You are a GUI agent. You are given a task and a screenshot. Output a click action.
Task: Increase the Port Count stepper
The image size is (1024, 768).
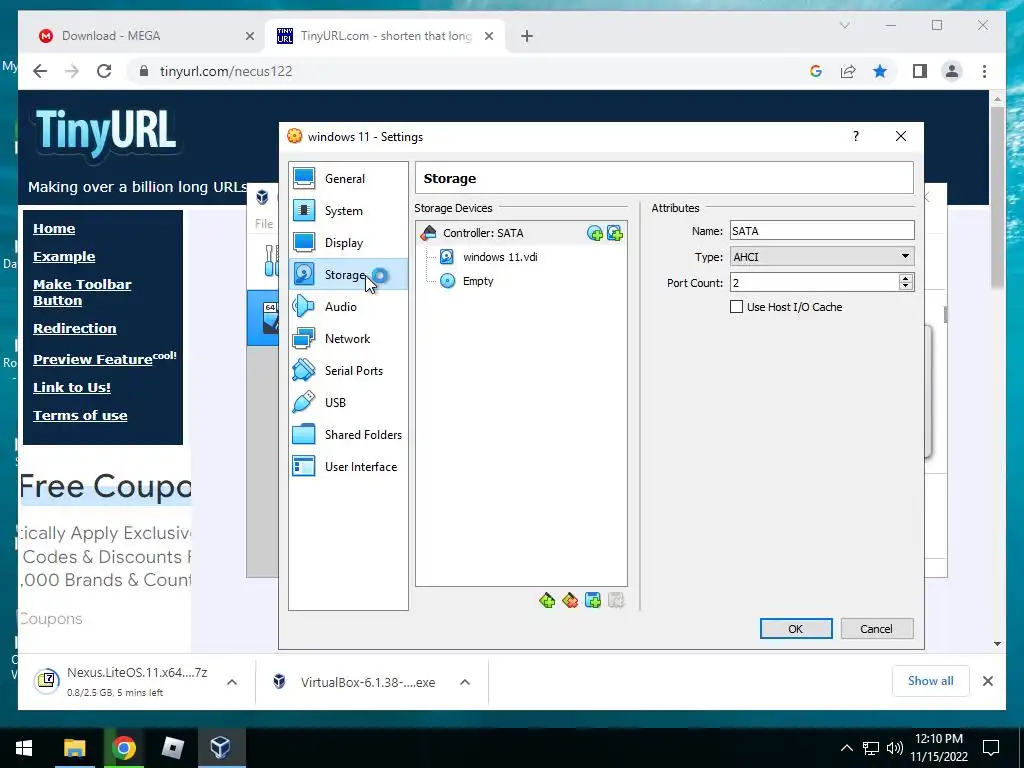click(905, 278)
